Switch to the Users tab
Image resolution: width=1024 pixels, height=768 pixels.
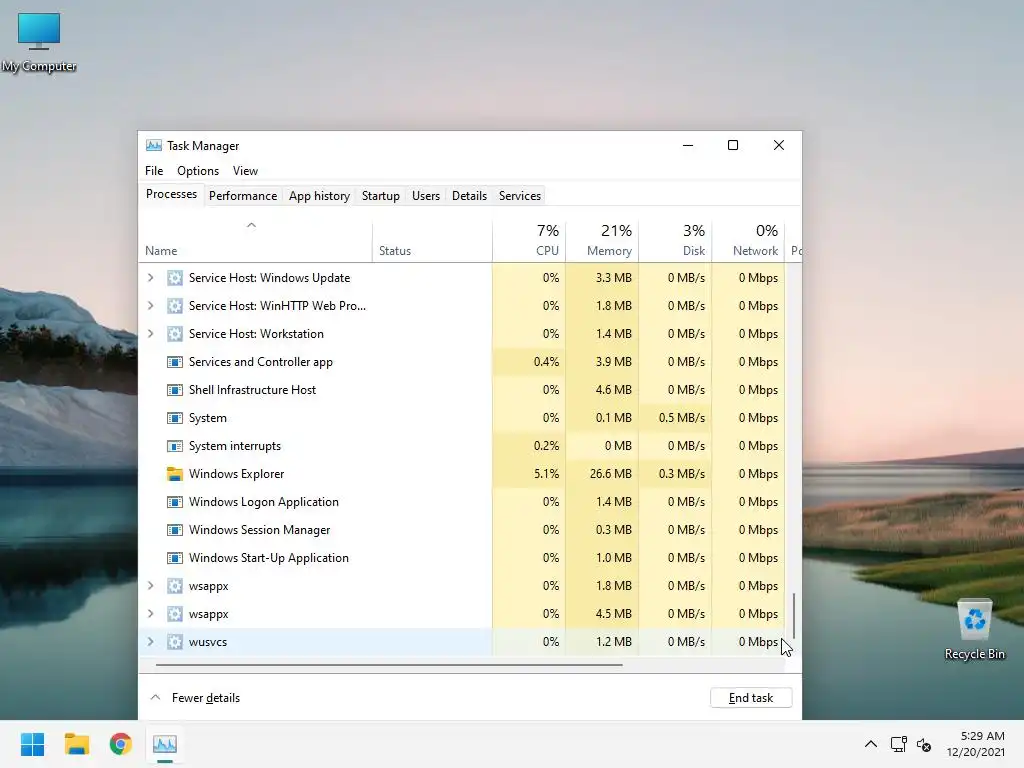pyautogui.click(x=426, y=196)
